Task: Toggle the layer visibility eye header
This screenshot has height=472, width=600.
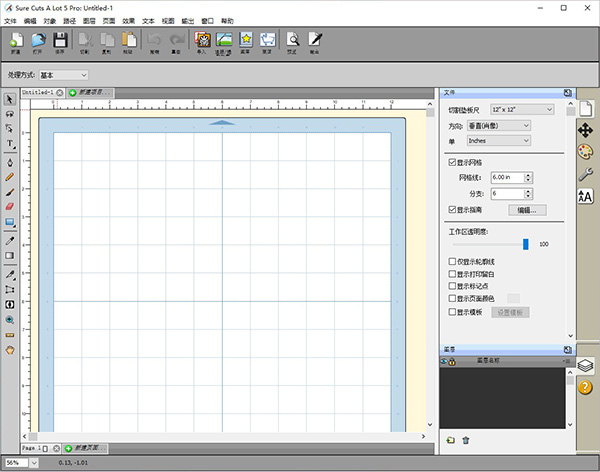Action: coord(444,361)
